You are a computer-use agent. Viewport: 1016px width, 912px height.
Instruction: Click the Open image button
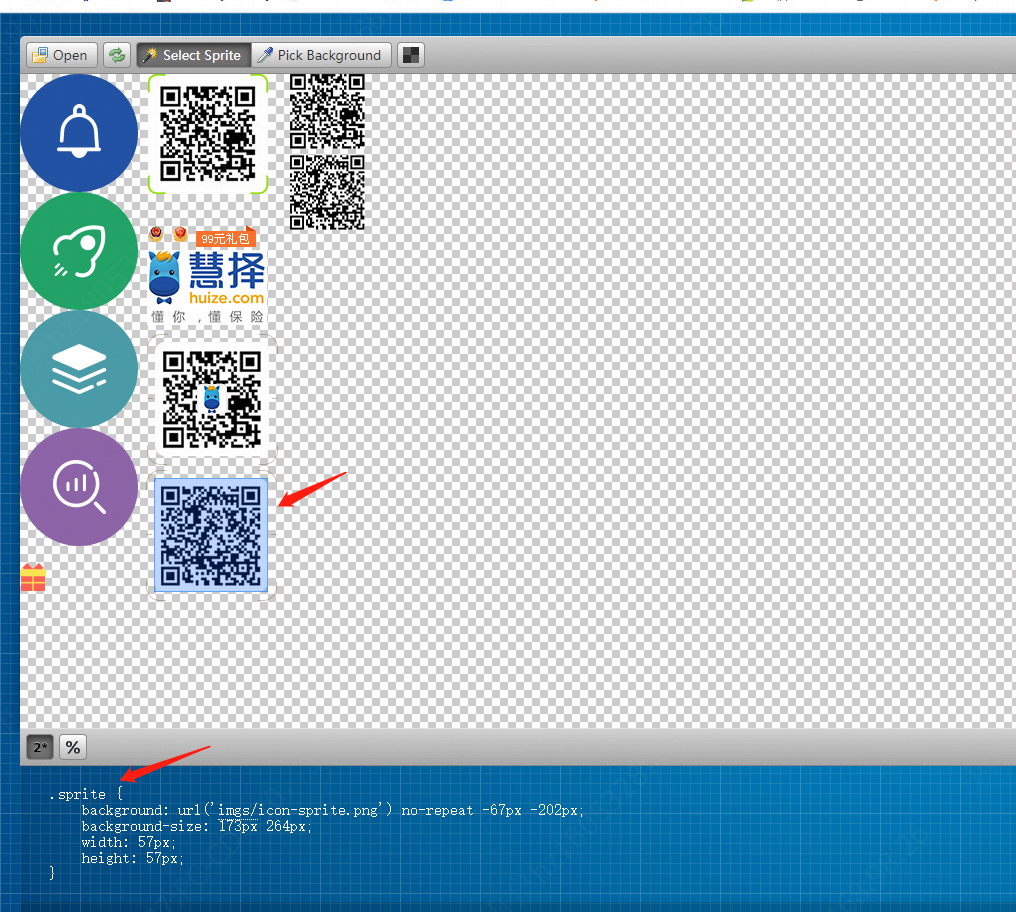point(60,55)
